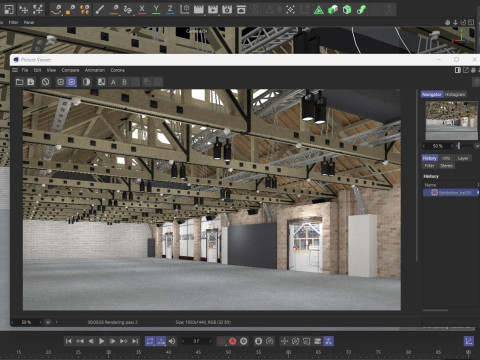Click the coordinate system icon next to Z
Screen dimensions: 480x360
184,9
